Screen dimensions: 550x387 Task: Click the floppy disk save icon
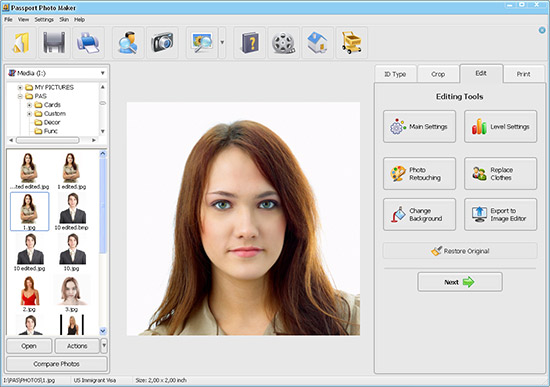tap(54, 43)
